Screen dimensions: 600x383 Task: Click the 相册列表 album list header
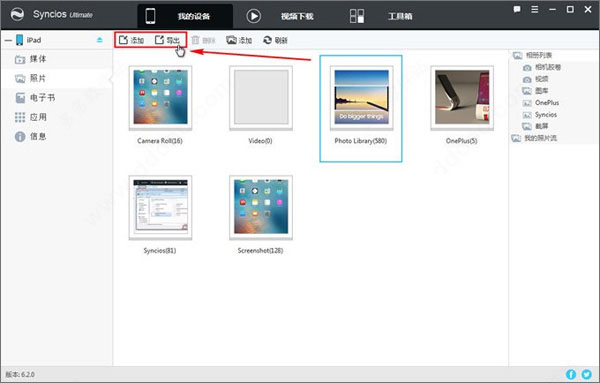(532, 55)
